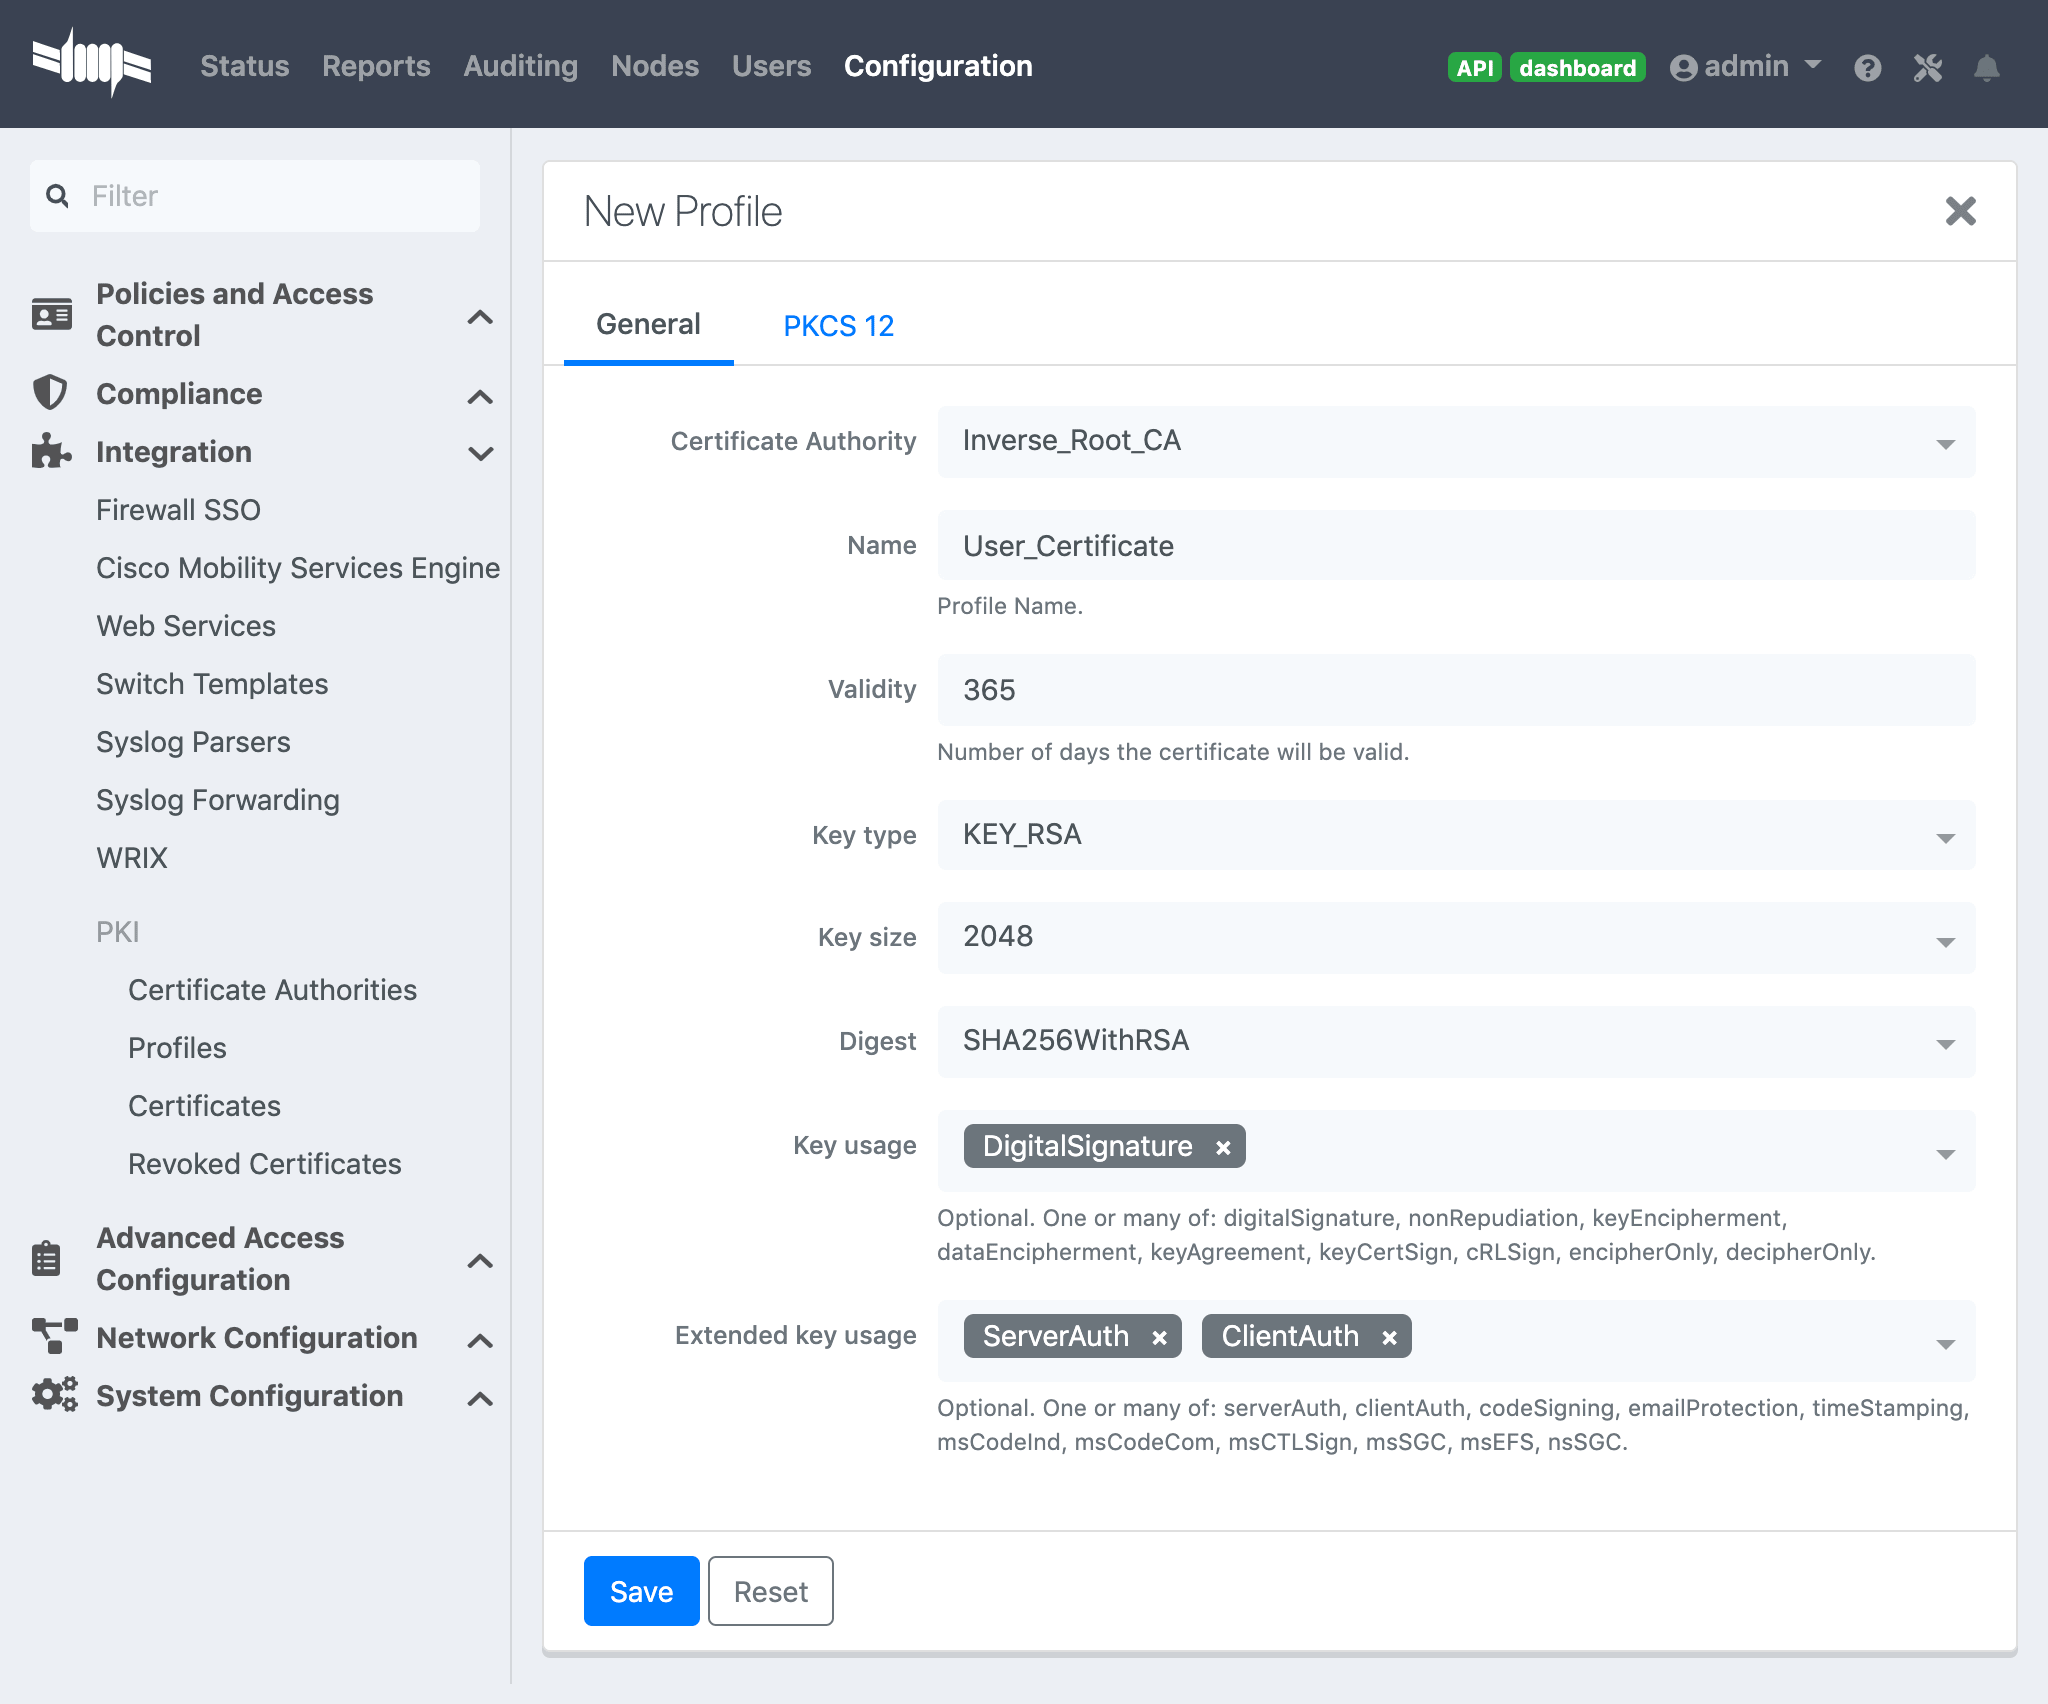Save the new profile
The width and height of the screenshot is (2048, 1704).
coord(641,1591)
